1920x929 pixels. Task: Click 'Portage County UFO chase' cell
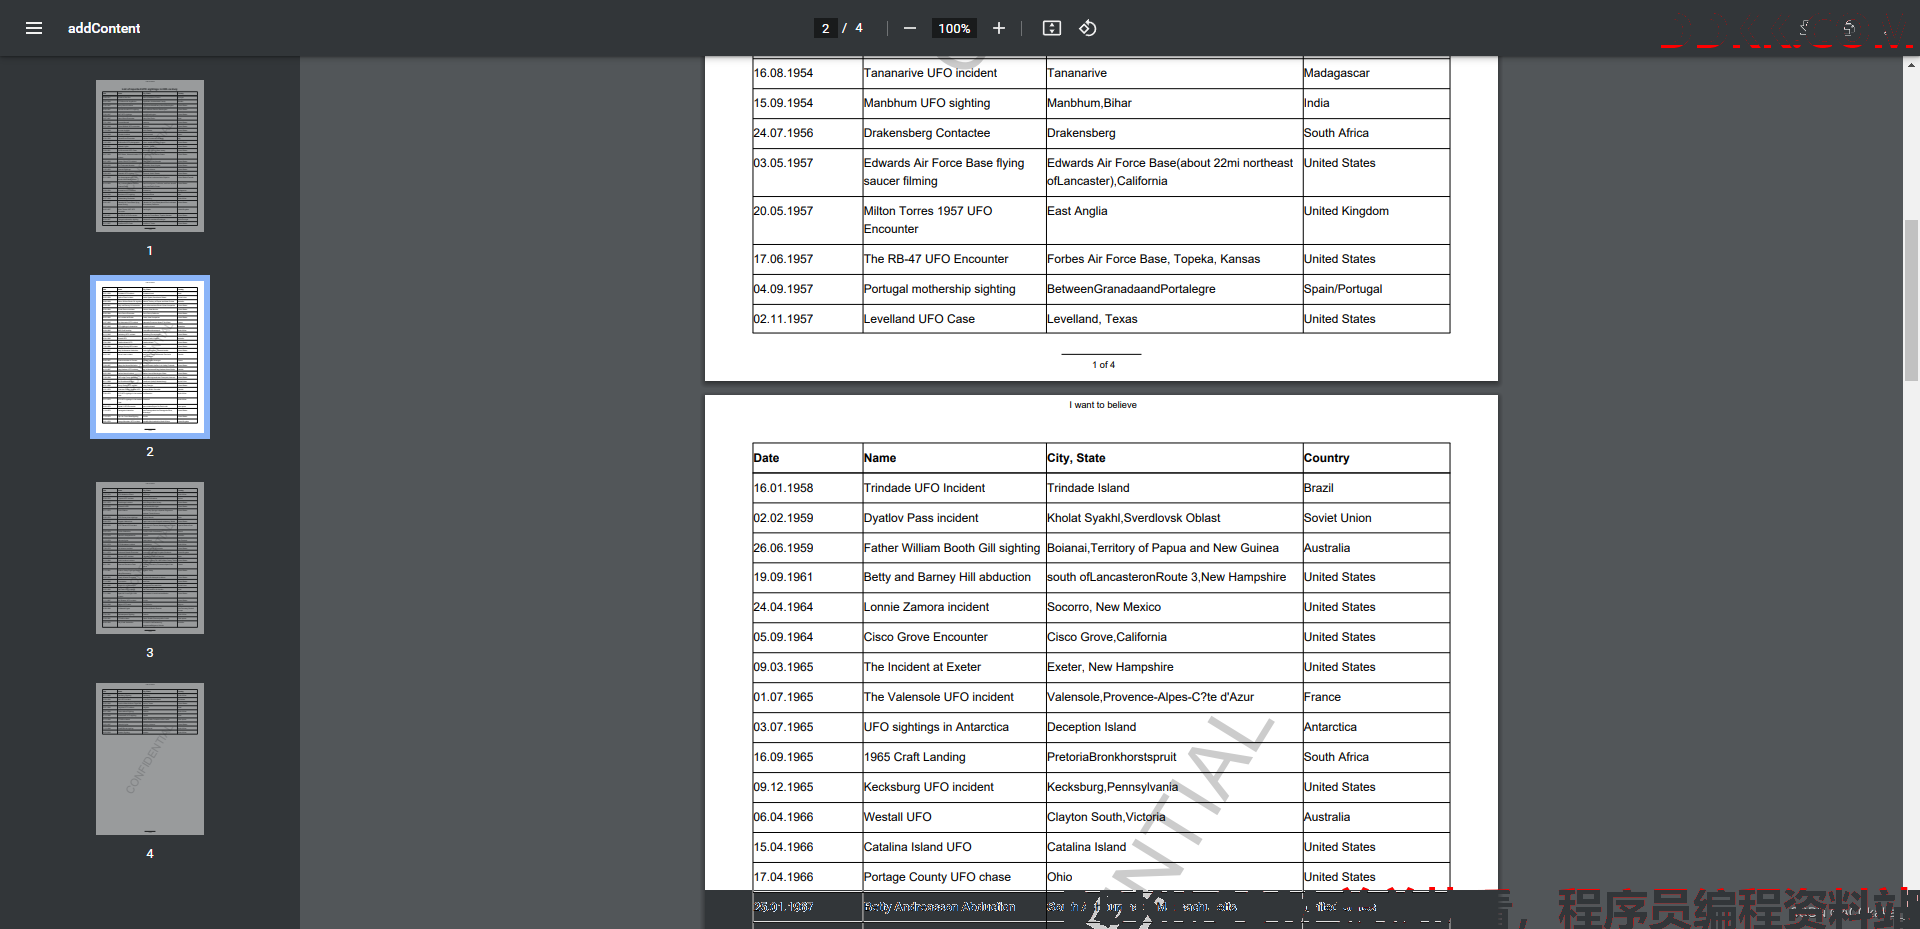coord(954,877)
